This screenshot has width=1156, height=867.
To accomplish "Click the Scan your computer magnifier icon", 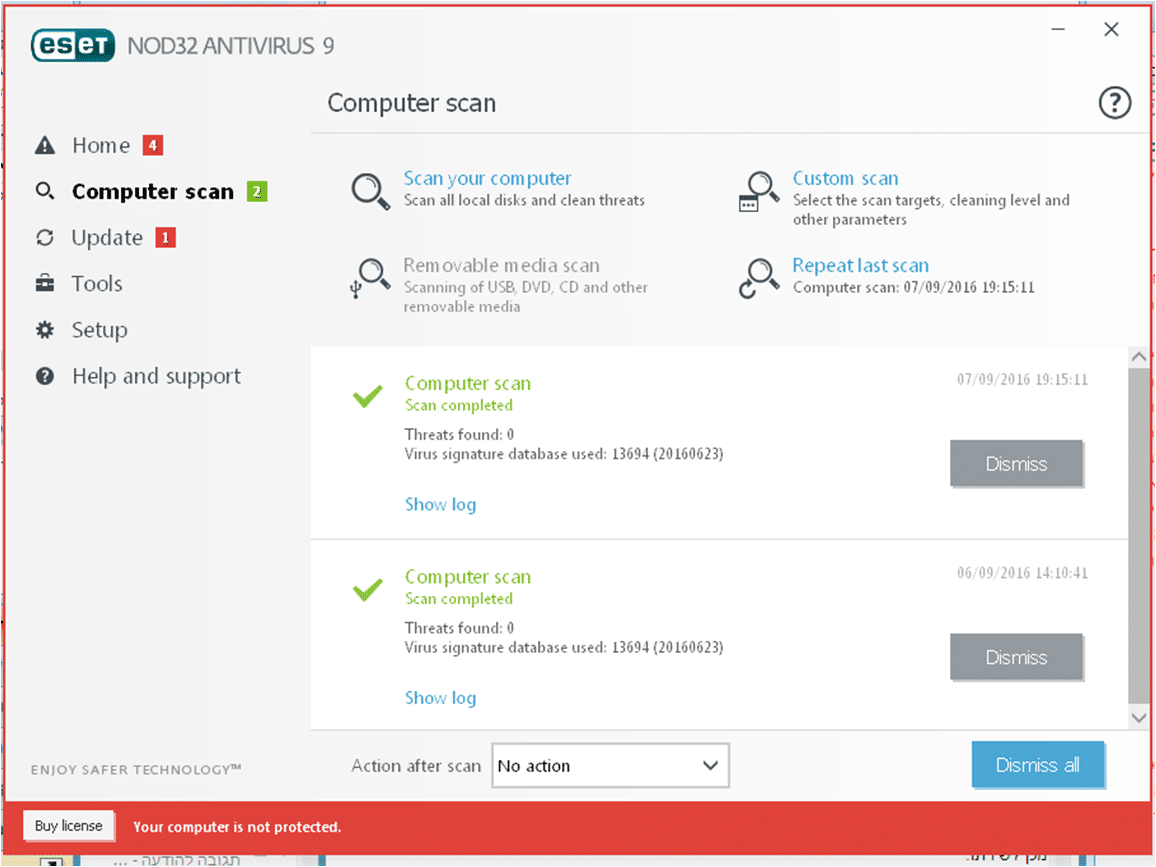I will point(370,192).
